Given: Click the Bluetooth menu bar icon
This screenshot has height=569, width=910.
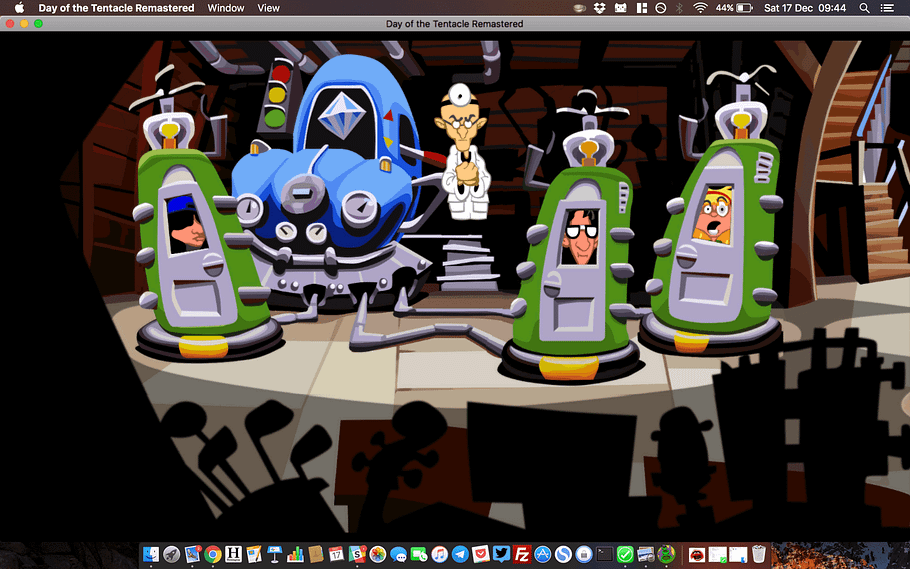Looking at the screenshot, I should [x=680, y=8].
